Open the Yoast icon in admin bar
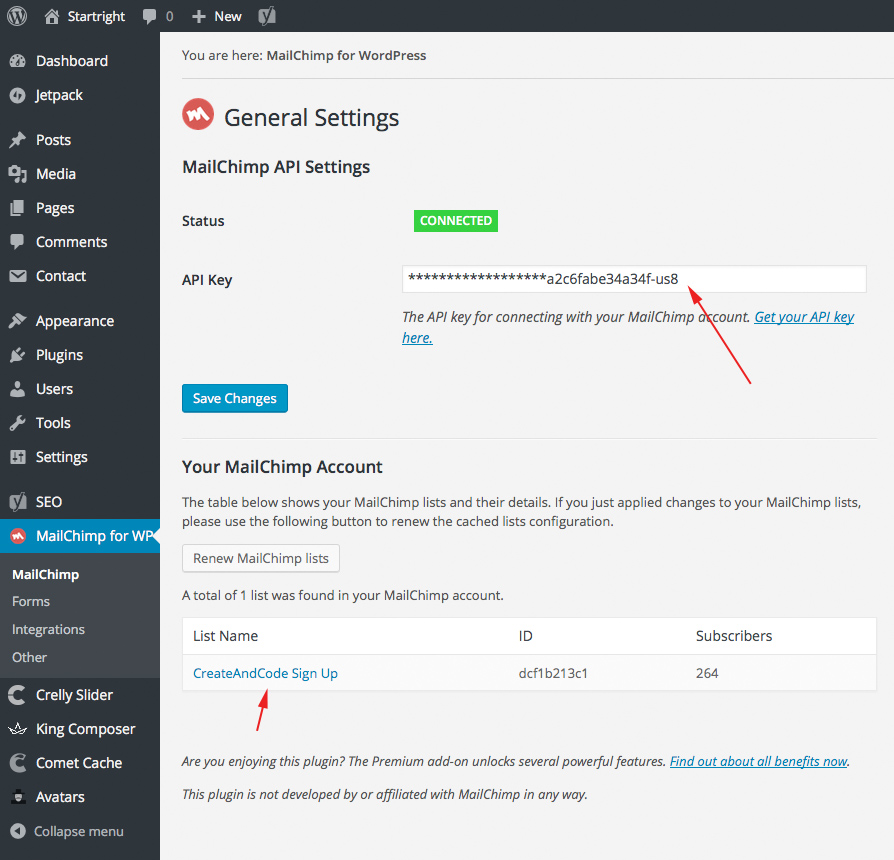This screenshot has height=860, width=894. pos(267,16)
